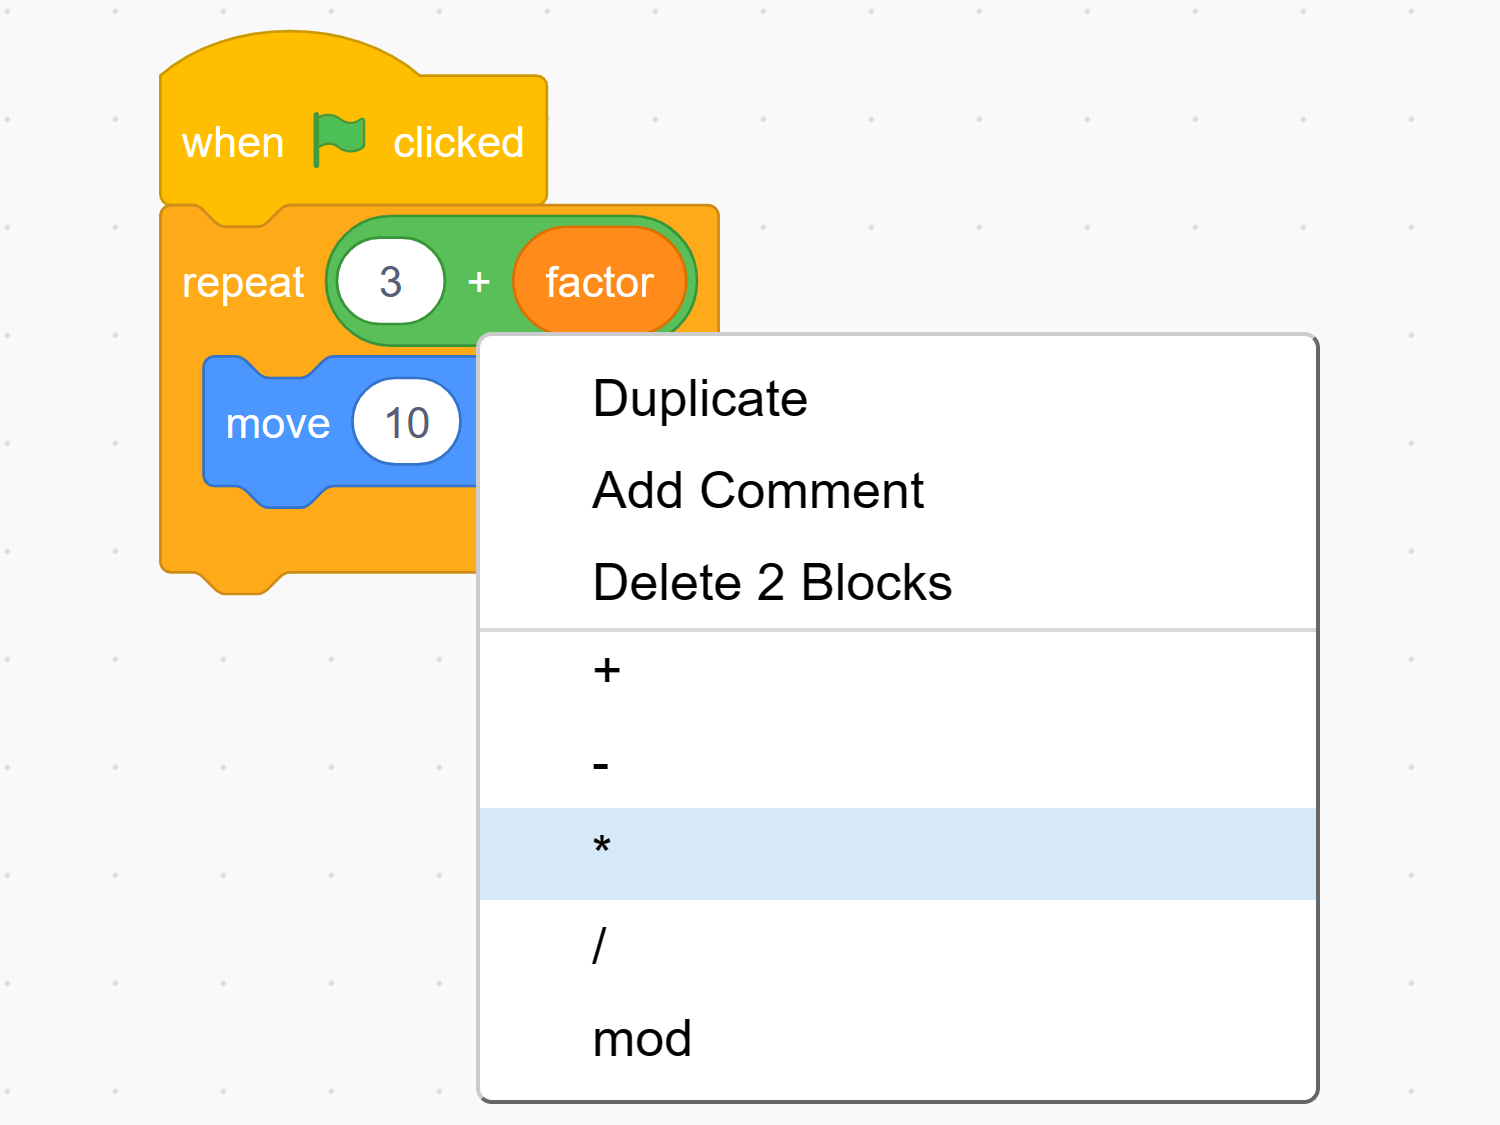
Task: Click the 10 value inside move block
Action: 406,422
